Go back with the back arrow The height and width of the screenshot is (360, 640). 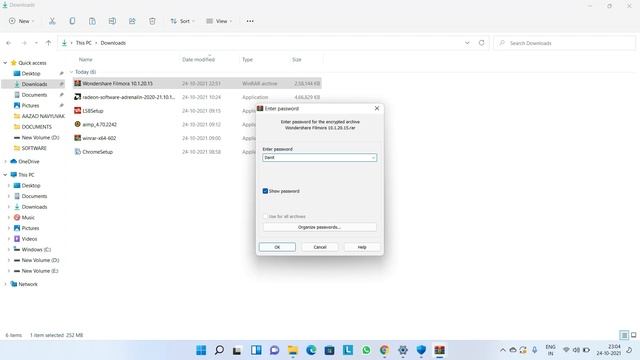9,43
